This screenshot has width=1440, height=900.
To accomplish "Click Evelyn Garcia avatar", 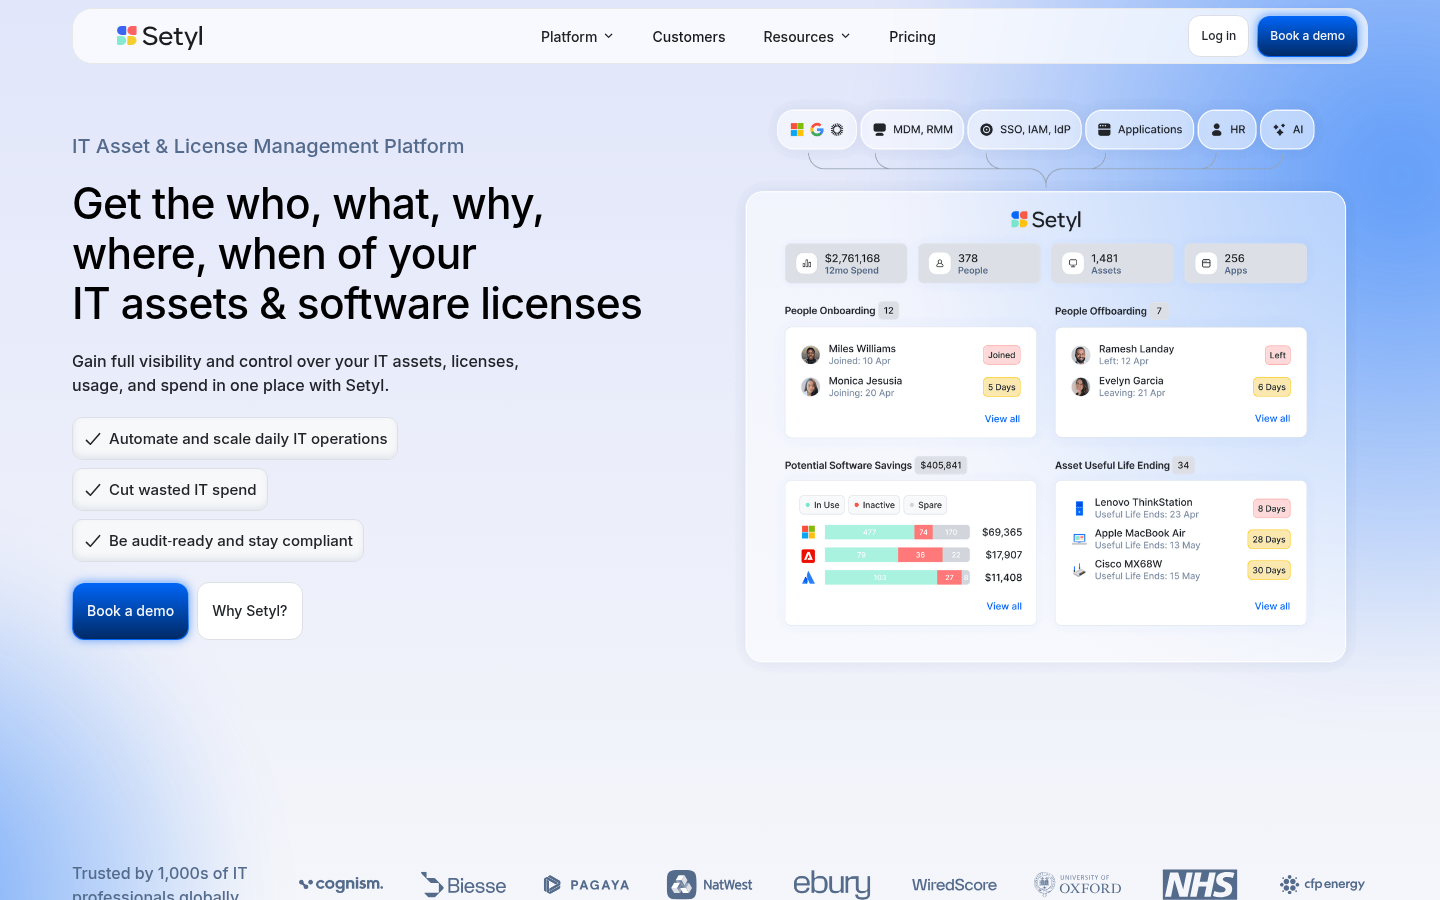I will (x=1081, y=387).
